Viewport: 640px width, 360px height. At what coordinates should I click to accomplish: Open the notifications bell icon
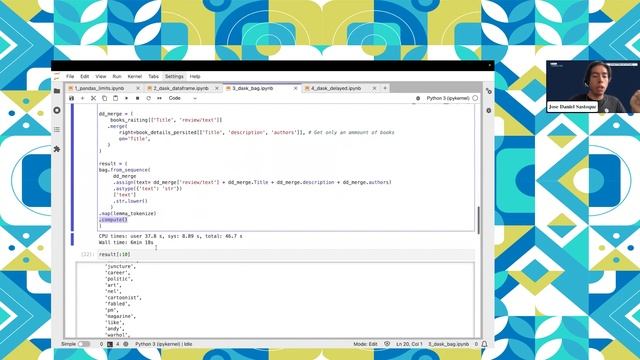tap(484, 344)
